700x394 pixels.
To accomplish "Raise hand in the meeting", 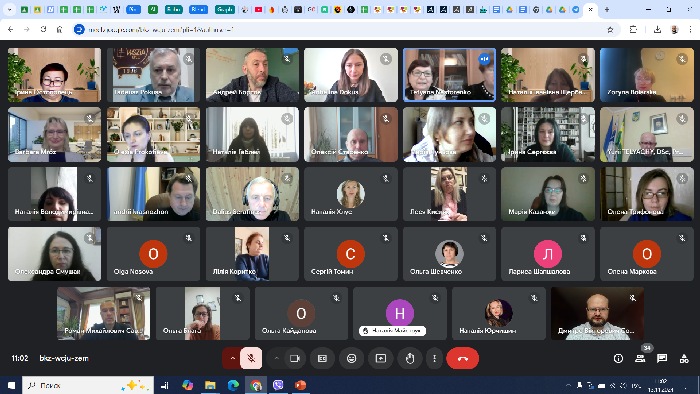I will pyautogui.click(x=410, y=358).
